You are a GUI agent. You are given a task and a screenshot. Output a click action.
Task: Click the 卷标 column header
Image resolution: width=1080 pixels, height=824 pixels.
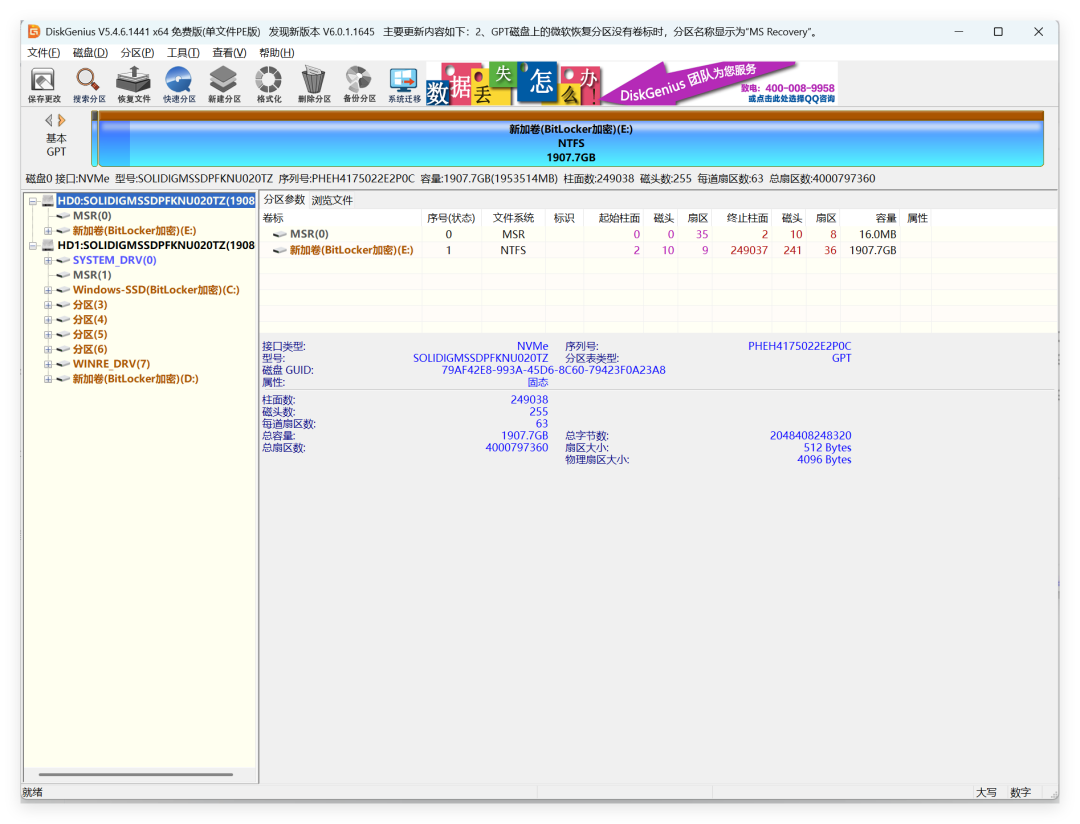coord(341,218)
